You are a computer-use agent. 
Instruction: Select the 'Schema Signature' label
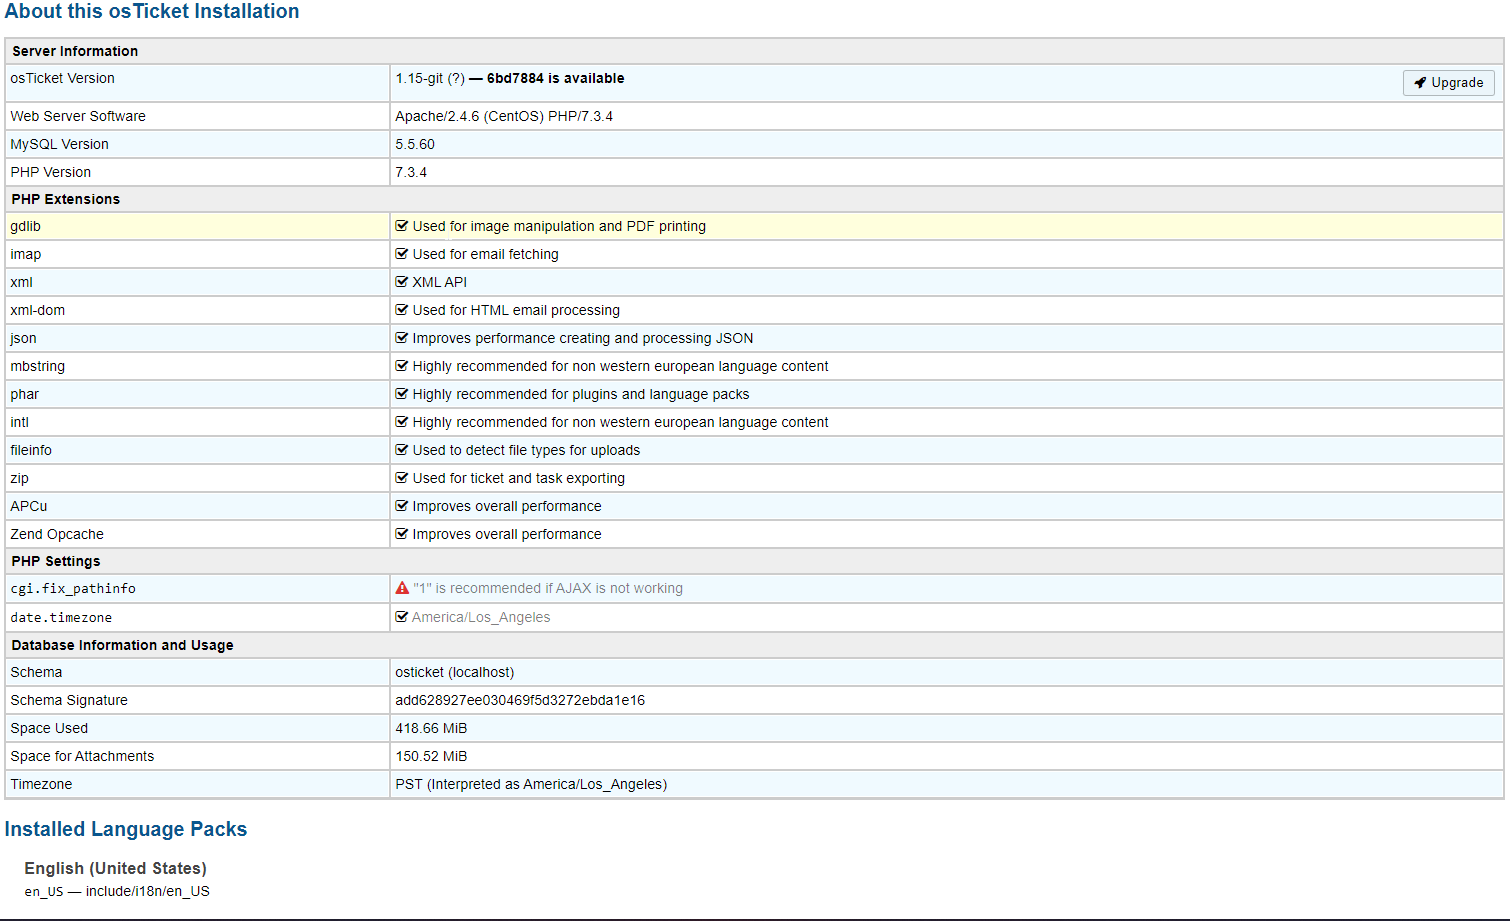(69, 700)
